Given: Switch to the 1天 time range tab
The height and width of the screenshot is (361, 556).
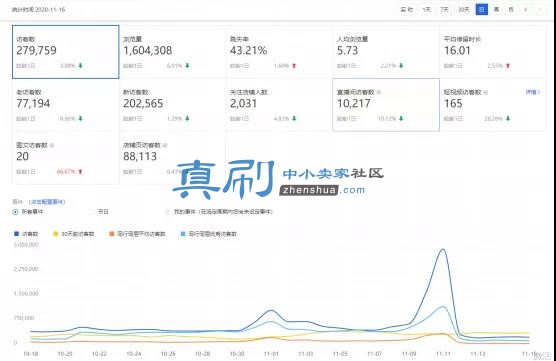Looking at the screenshot, I should [x=426, y=10].
